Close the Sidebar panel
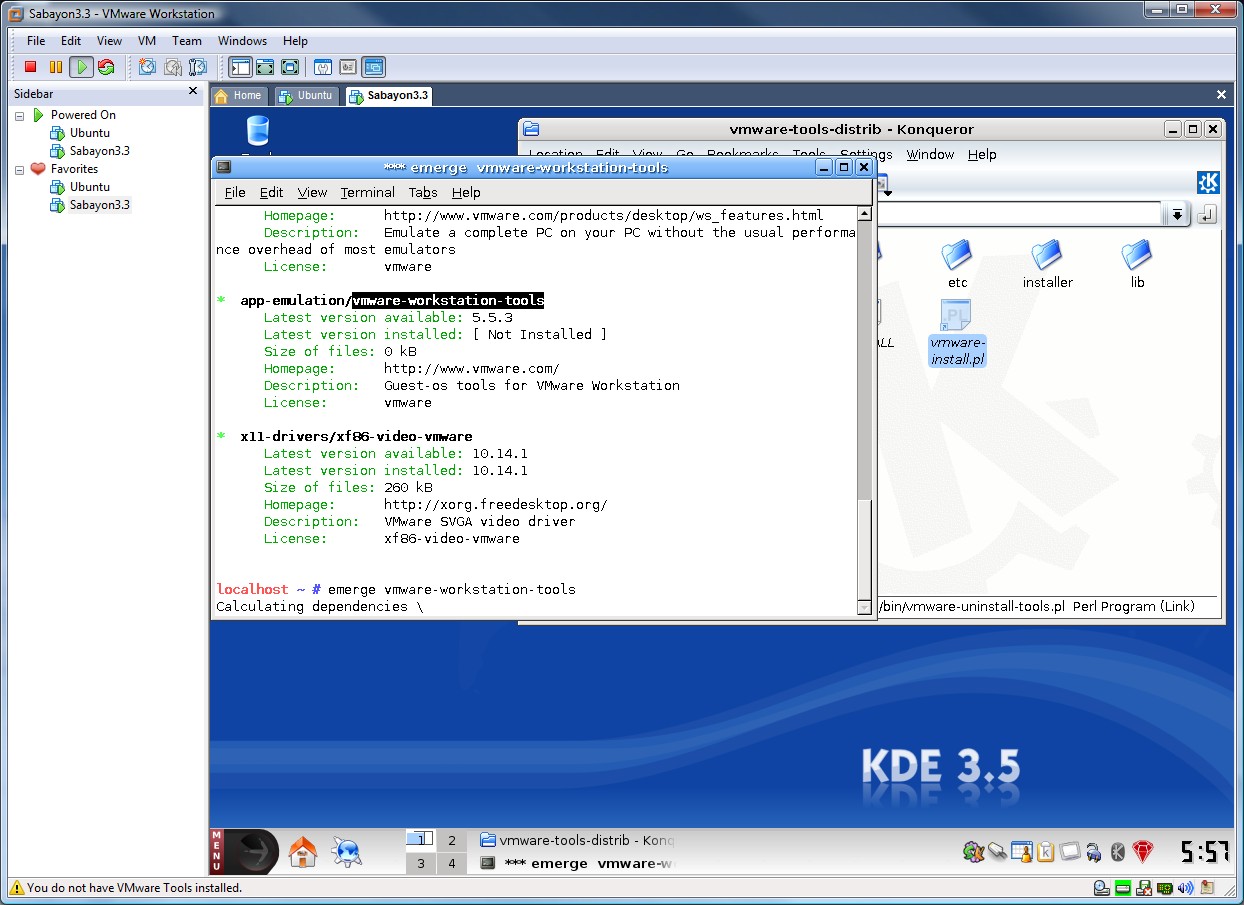This screenshot has height=905, width=1244. click(x=193, y=91)
